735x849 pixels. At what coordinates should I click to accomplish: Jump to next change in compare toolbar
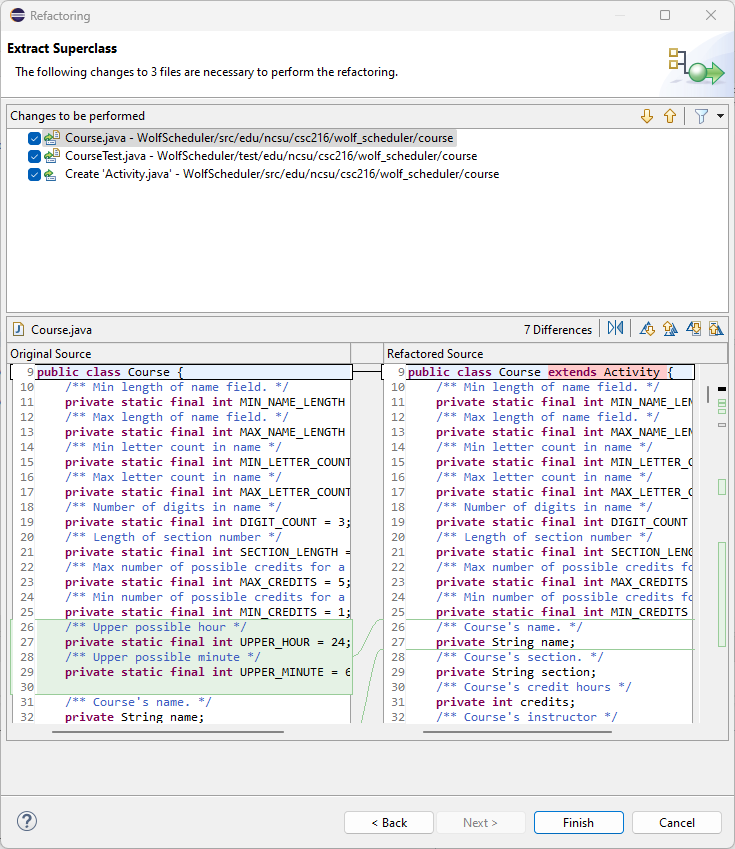[x=693, y=328]
